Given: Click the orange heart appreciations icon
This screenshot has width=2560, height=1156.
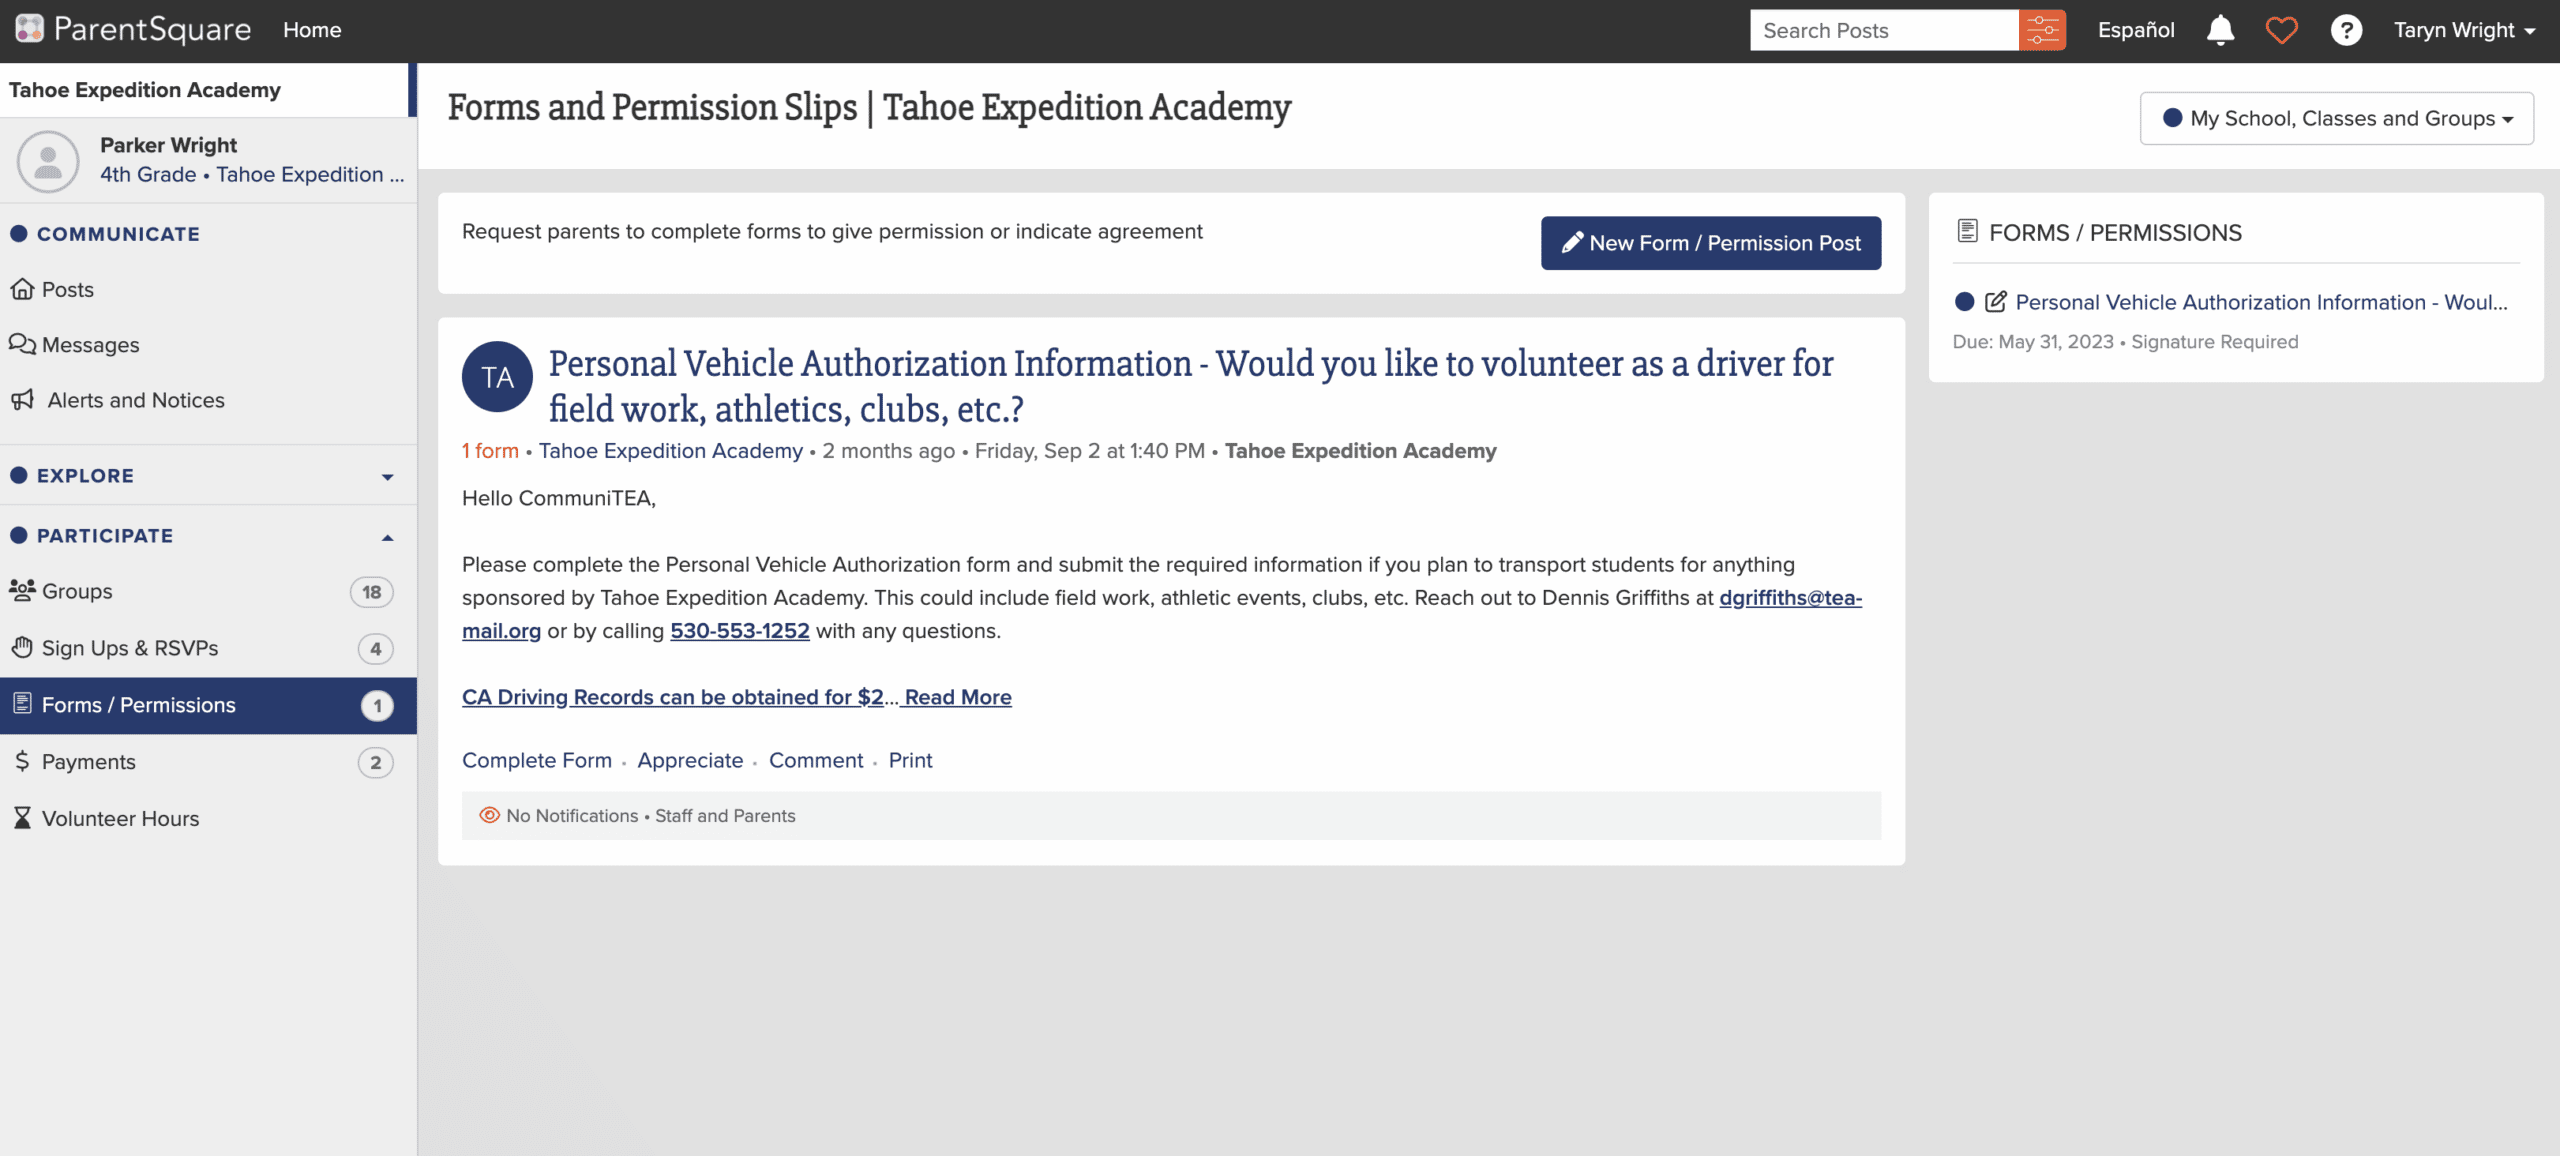Looking at the screenshot, I should [x=2281, y=30].
